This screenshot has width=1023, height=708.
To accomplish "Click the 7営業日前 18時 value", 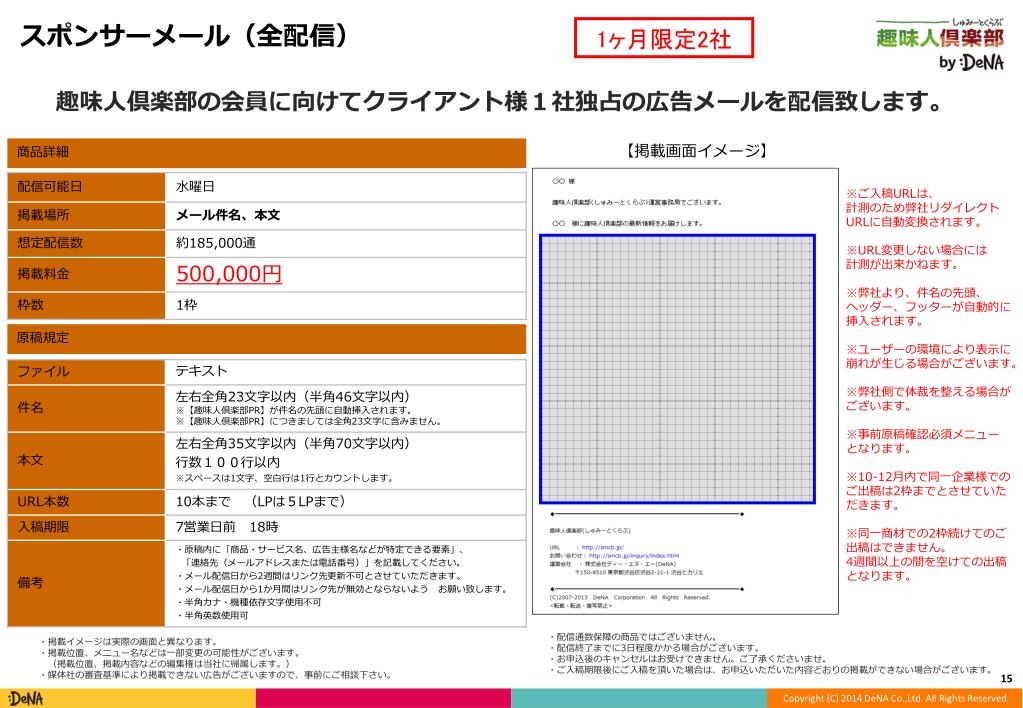I will point(227,527).
